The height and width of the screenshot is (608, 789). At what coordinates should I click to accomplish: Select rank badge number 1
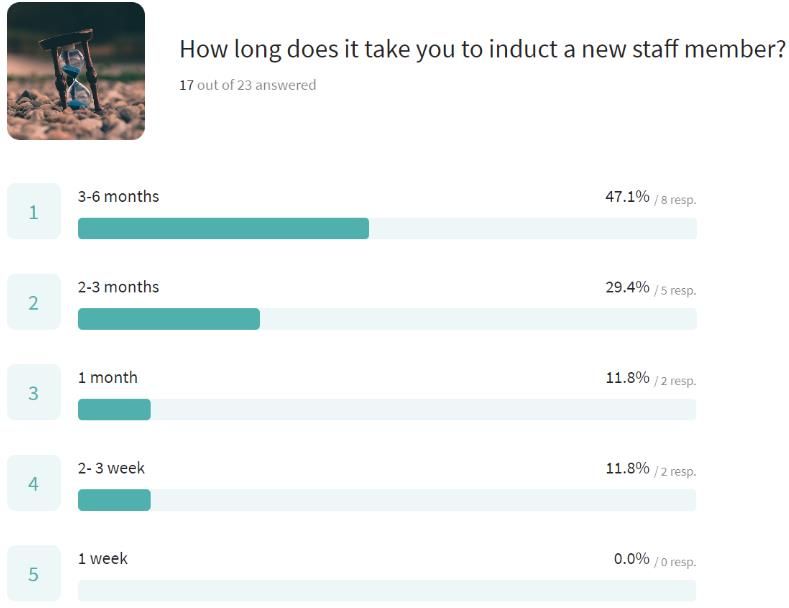coord(34,211)
